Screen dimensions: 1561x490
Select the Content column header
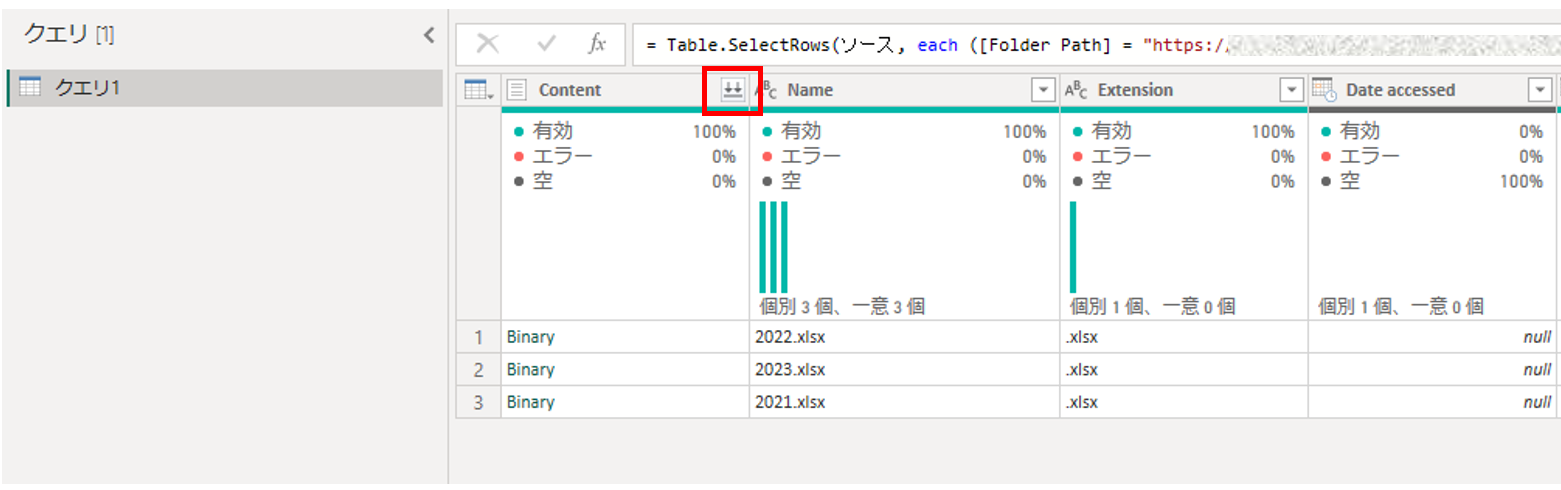pyautogui.click(x=625, y=90)
